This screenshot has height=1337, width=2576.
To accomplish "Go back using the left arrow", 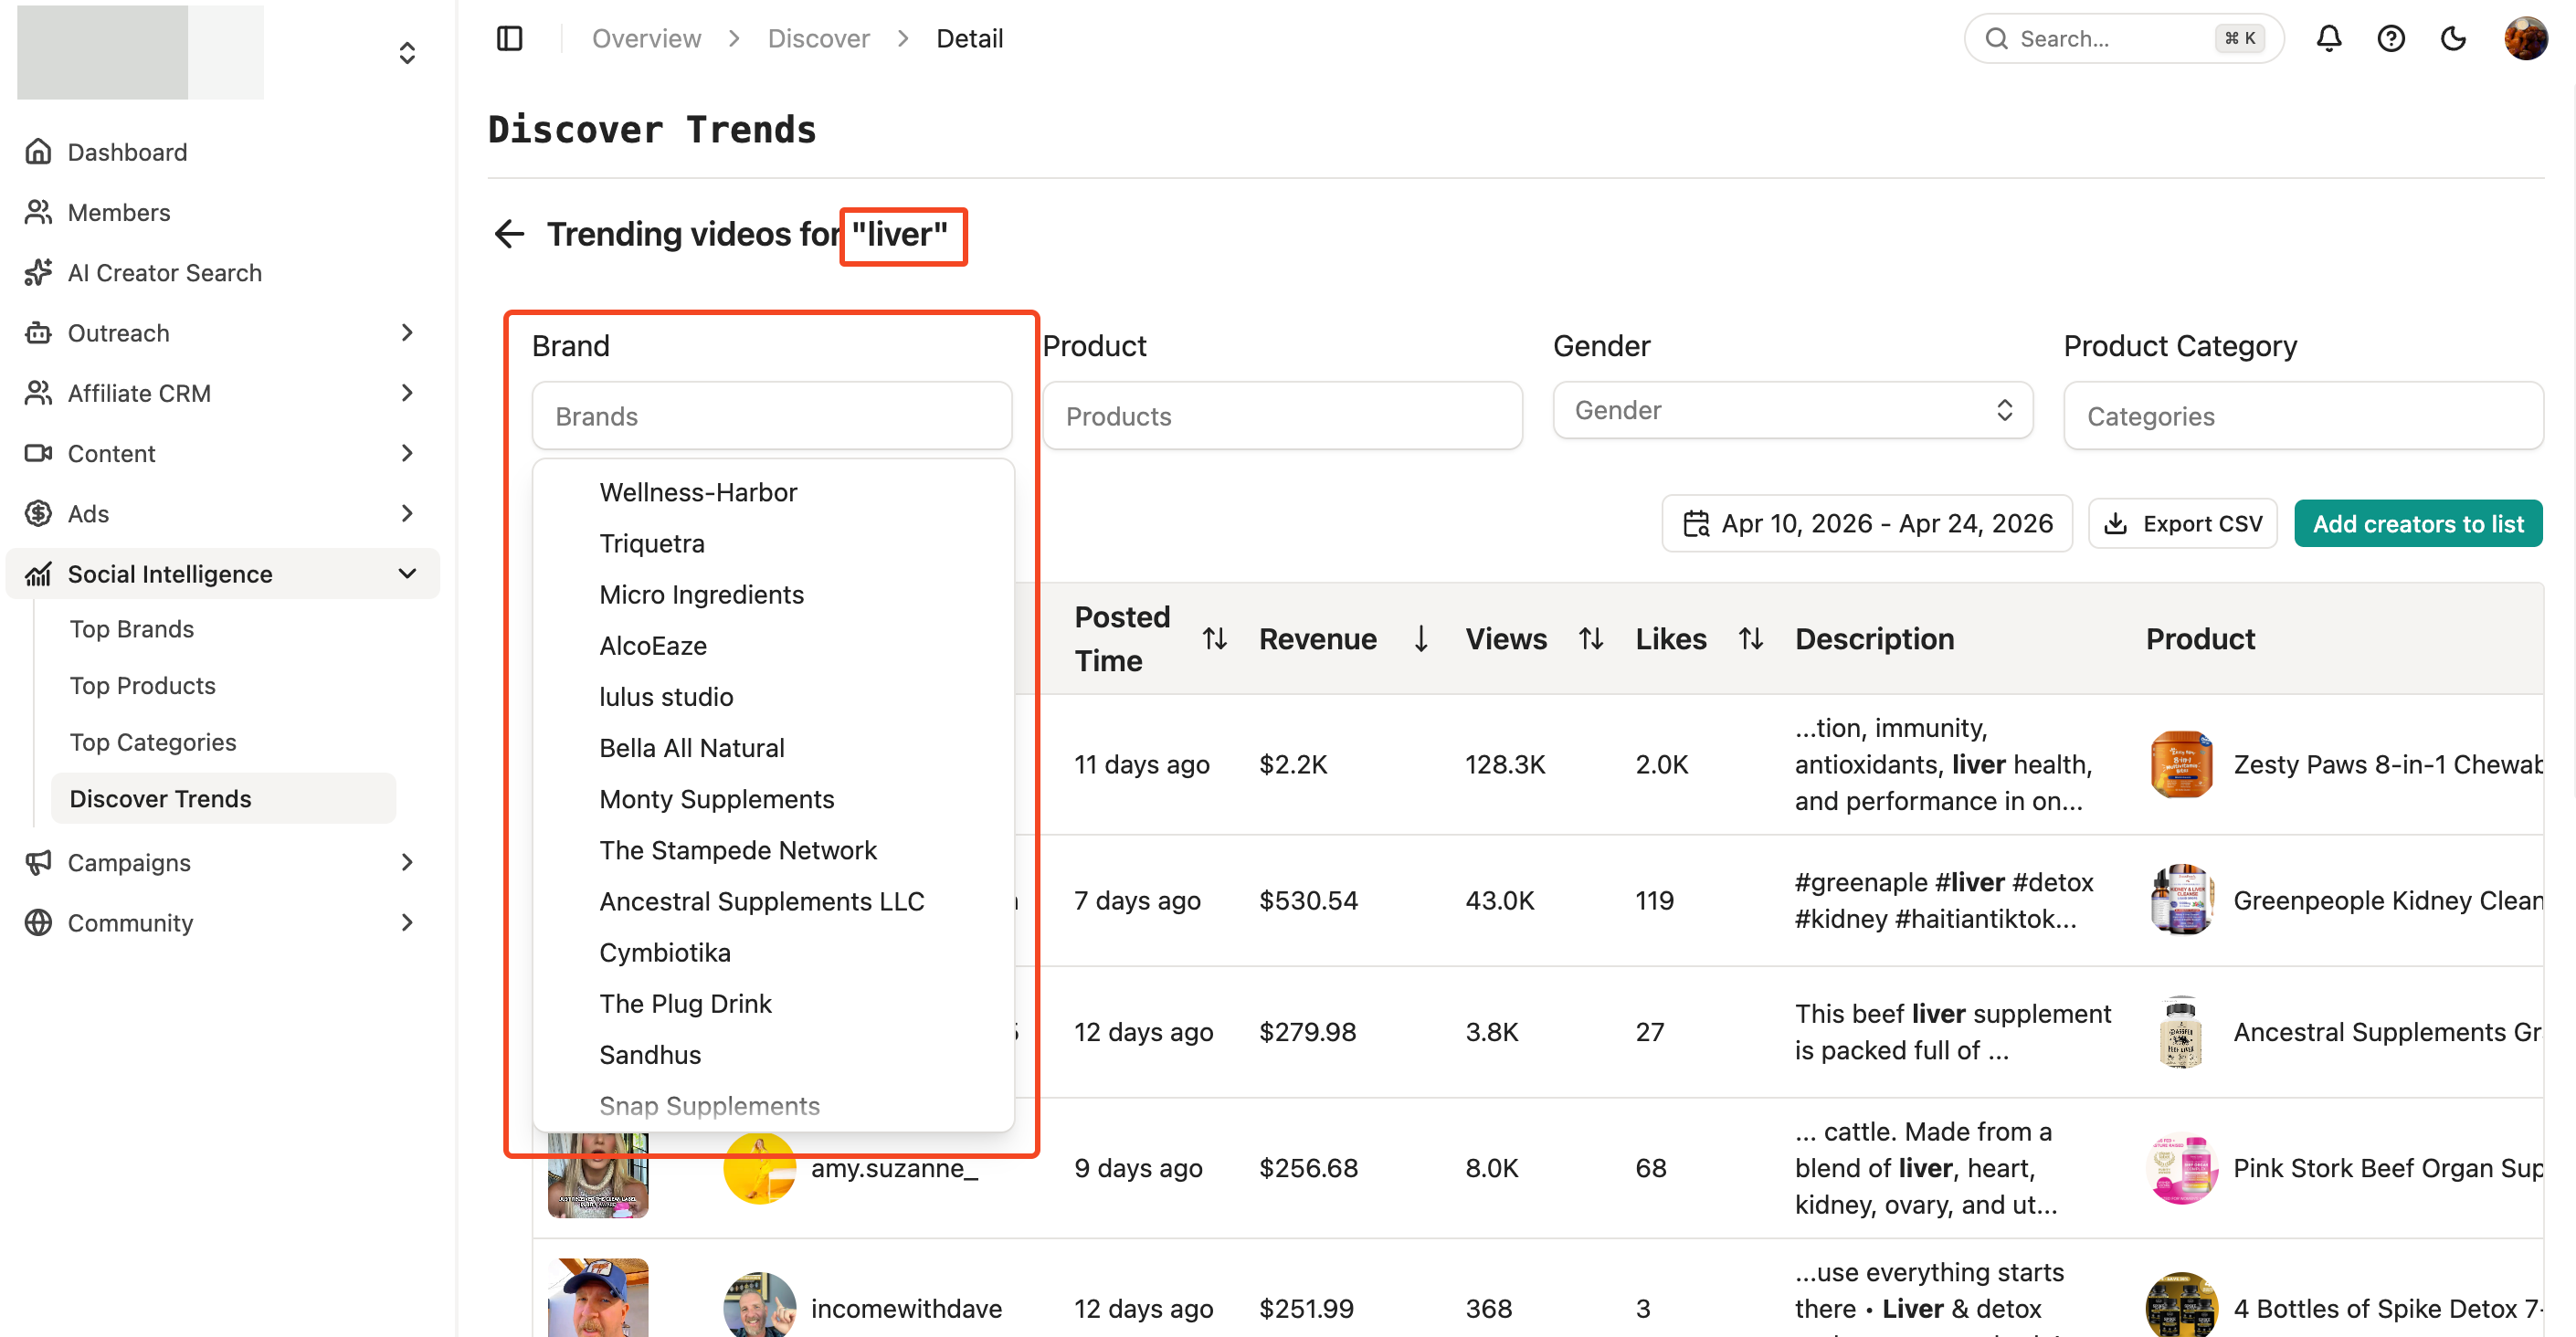I will pyautogui.click(x=509, y=234).
